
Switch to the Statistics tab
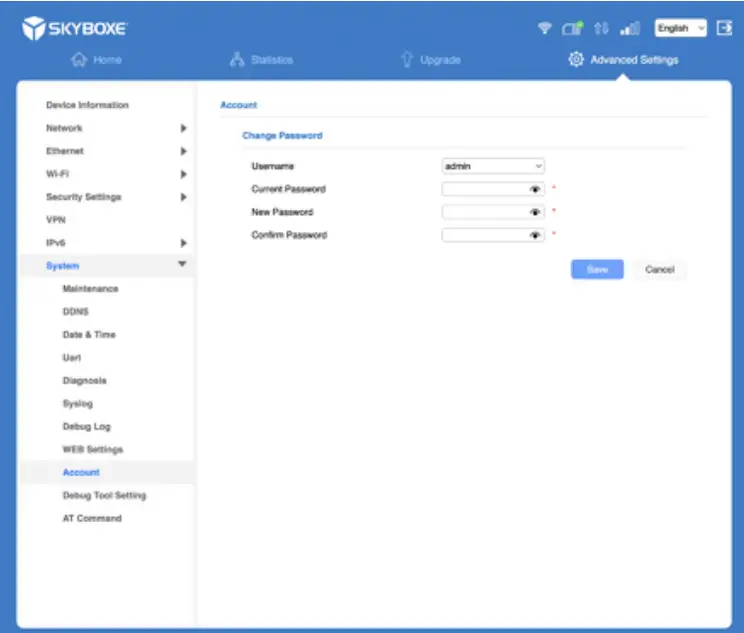tap(262, 60)
